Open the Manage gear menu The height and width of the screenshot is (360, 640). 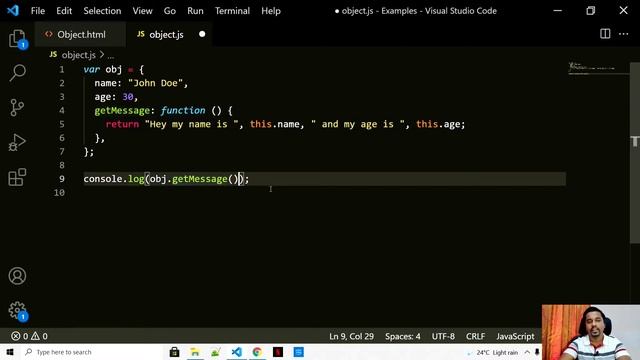(x=18, y=311)
